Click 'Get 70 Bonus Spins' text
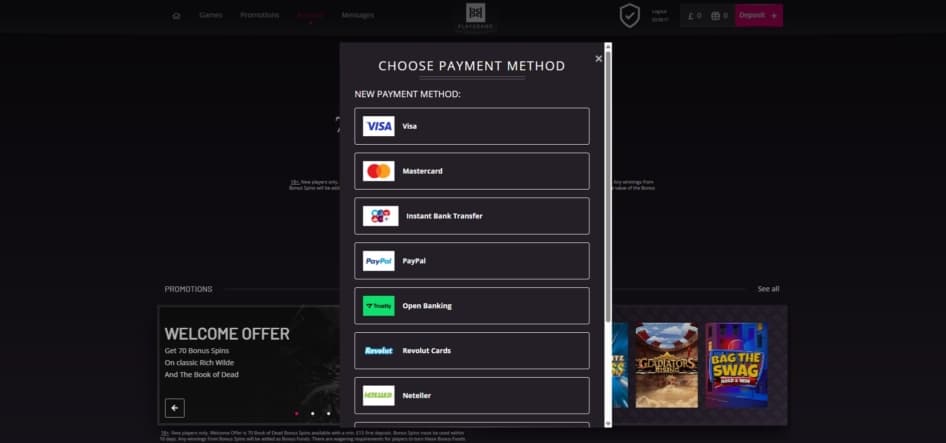Viewport: 946px width, 443px height. (197, 351)
